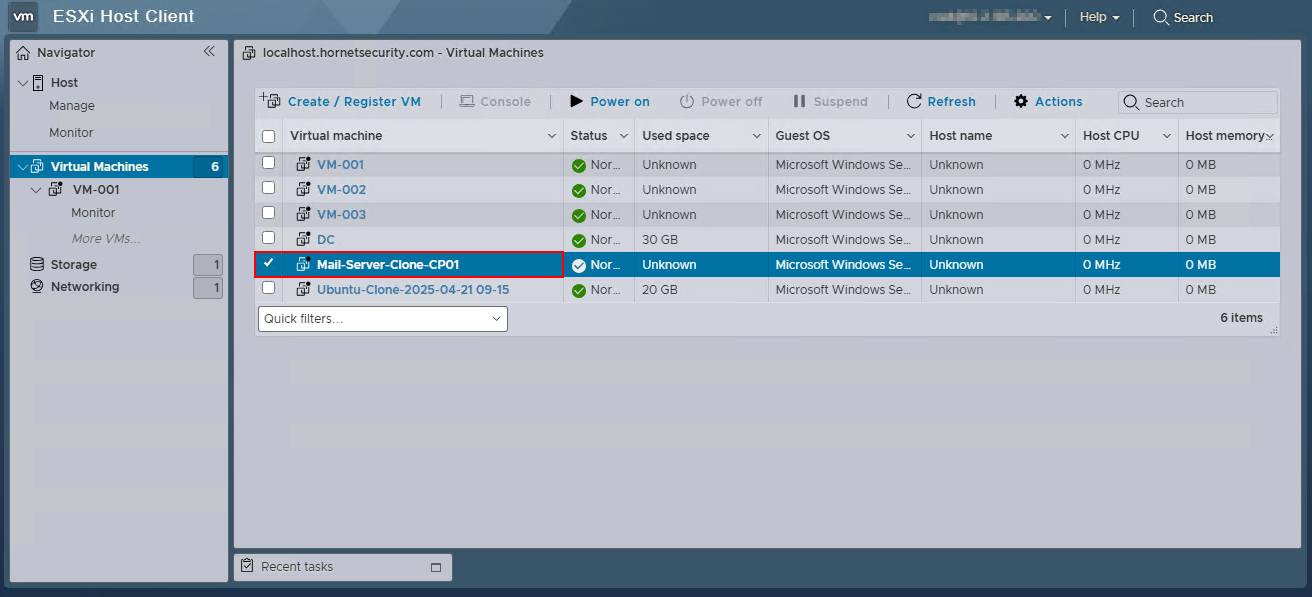Image resolution: width=1312 pixels, height=597 pixels.
Task: Open the Host memory column menu arrow
Action: click(x=1270, y=136)
